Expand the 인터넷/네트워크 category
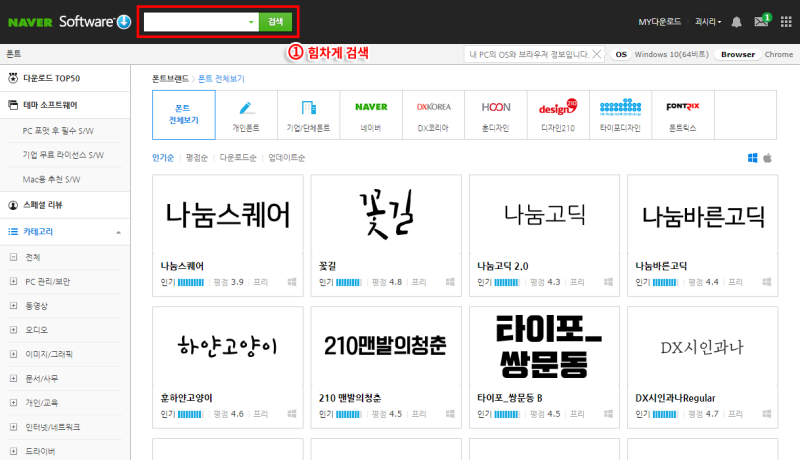This screenshot has height=460, width=800. [x=13, y=427]
